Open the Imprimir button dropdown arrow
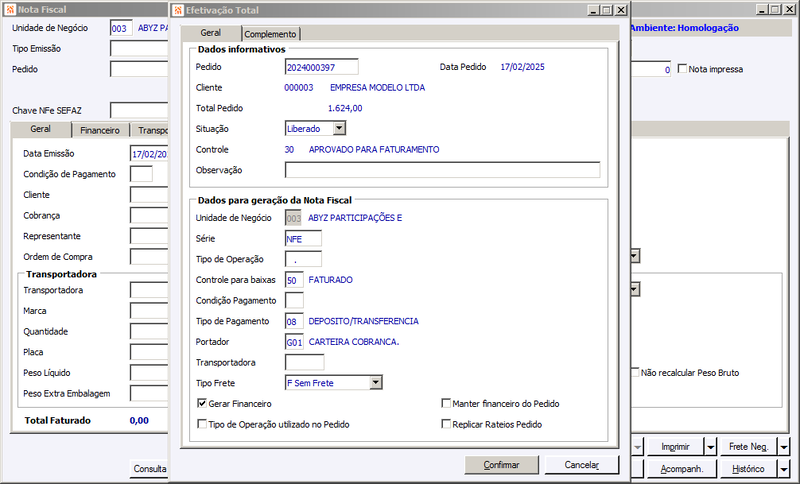Image resolution: width=800 pixels, height=484 pixels. [711, 447]
